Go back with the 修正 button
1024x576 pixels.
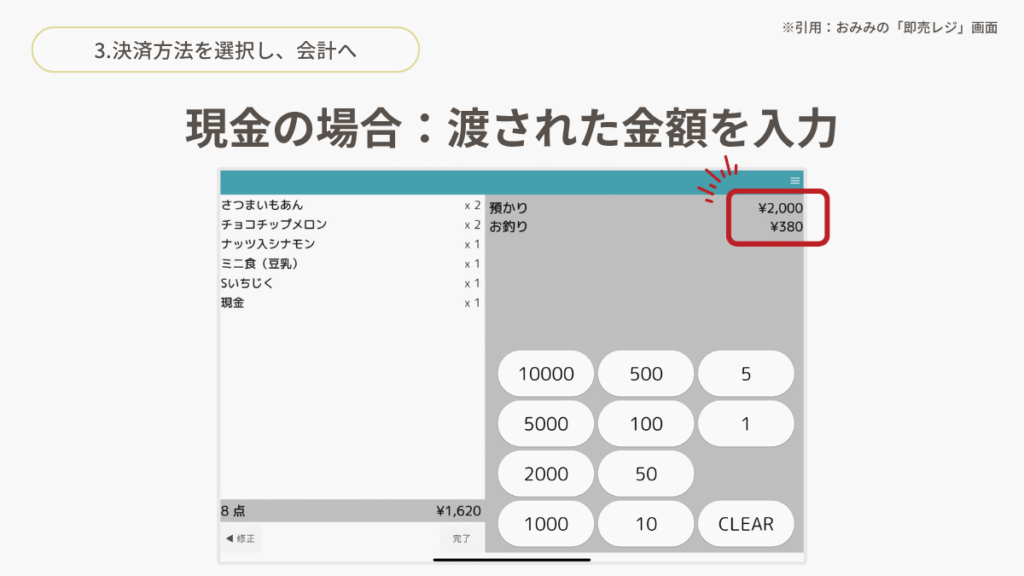241,539
